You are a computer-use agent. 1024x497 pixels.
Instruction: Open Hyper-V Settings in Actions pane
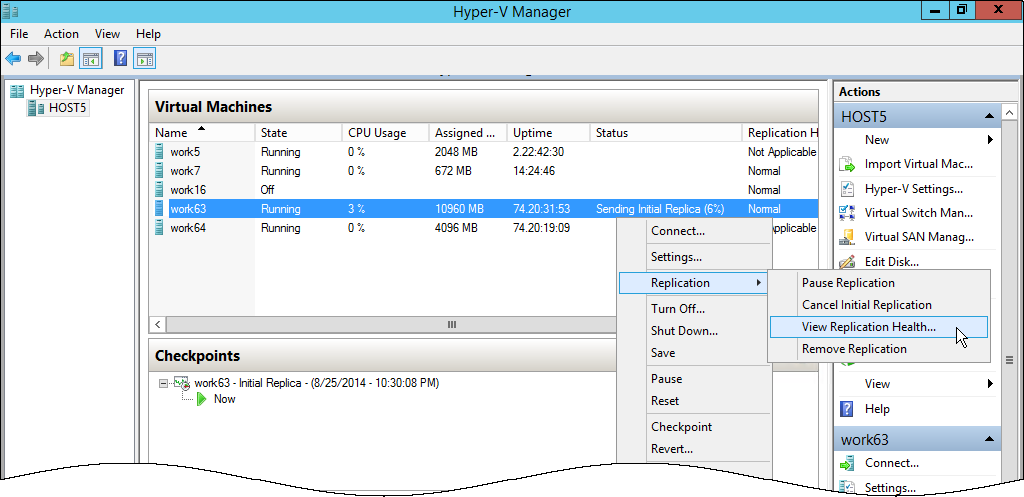913,189
